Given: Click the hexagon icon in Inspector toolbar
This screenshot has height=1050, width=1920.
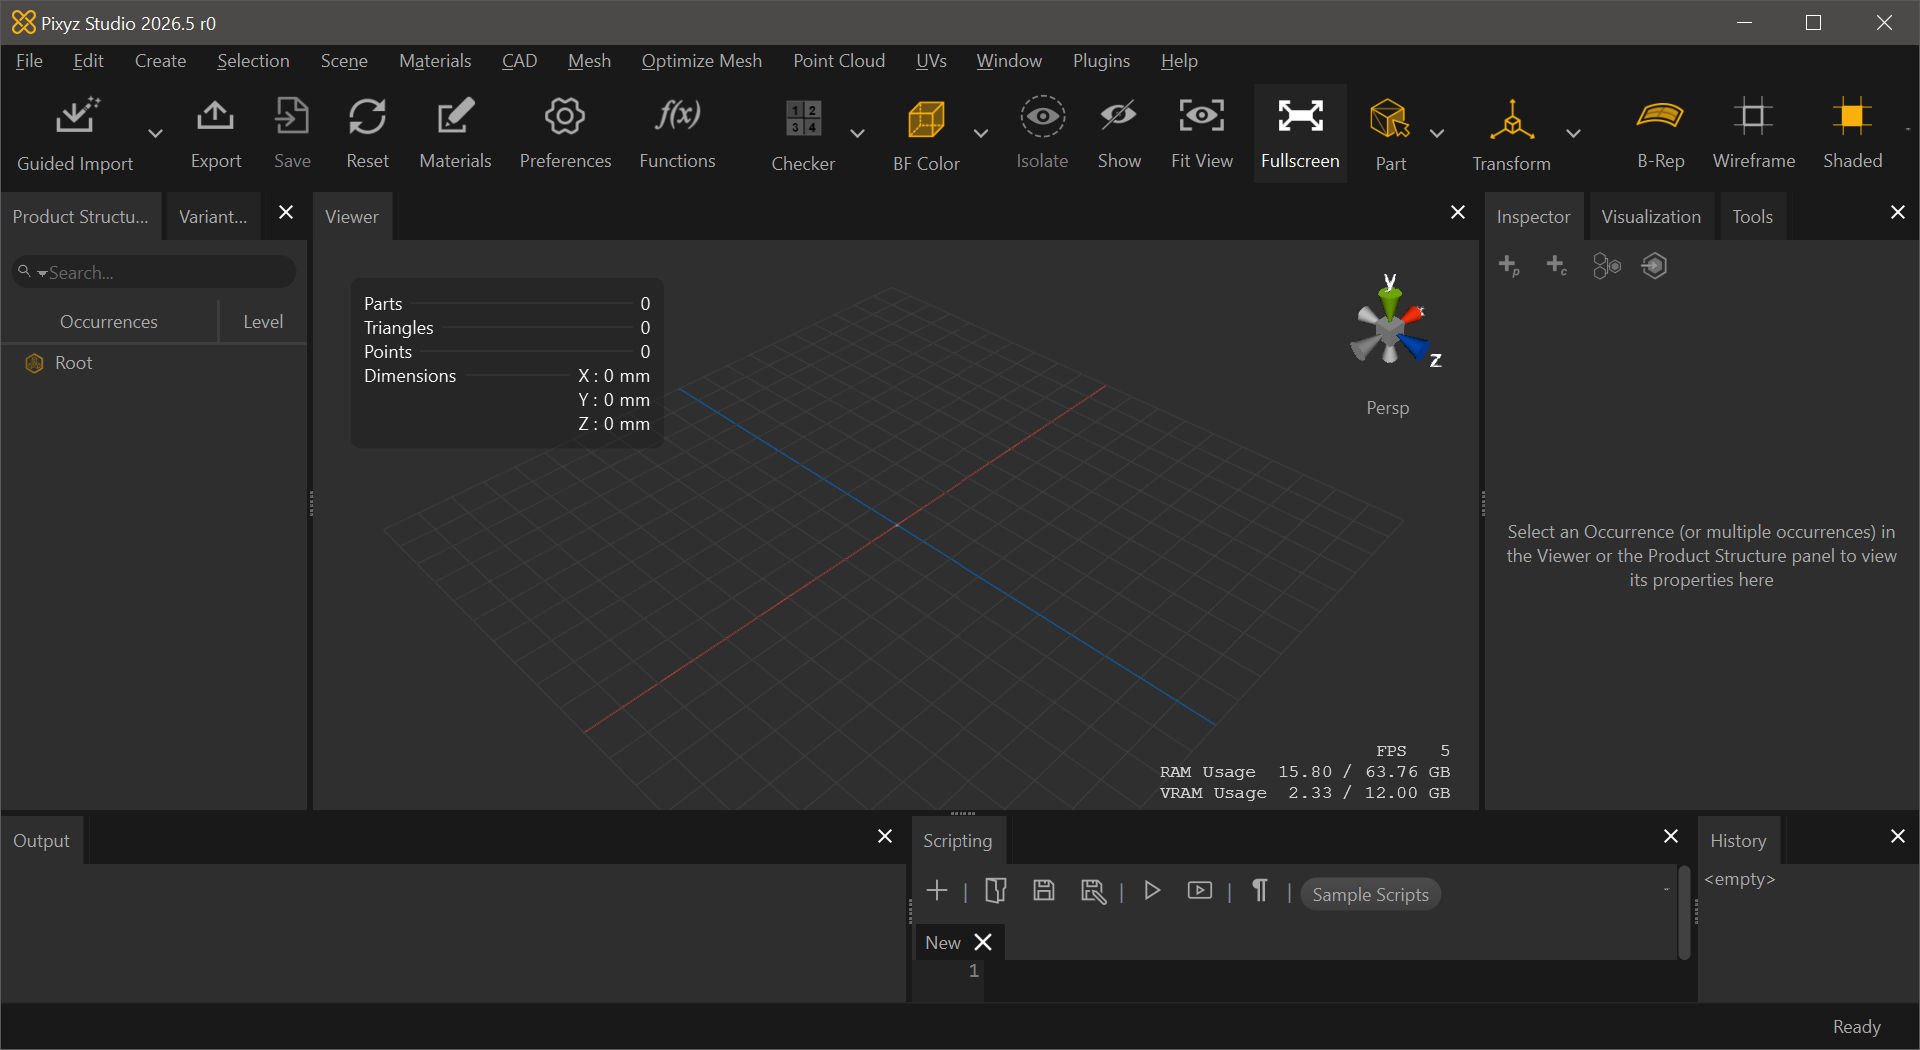Looking at the screenshot, I should pyautogui.click(x=1654, y=266).
